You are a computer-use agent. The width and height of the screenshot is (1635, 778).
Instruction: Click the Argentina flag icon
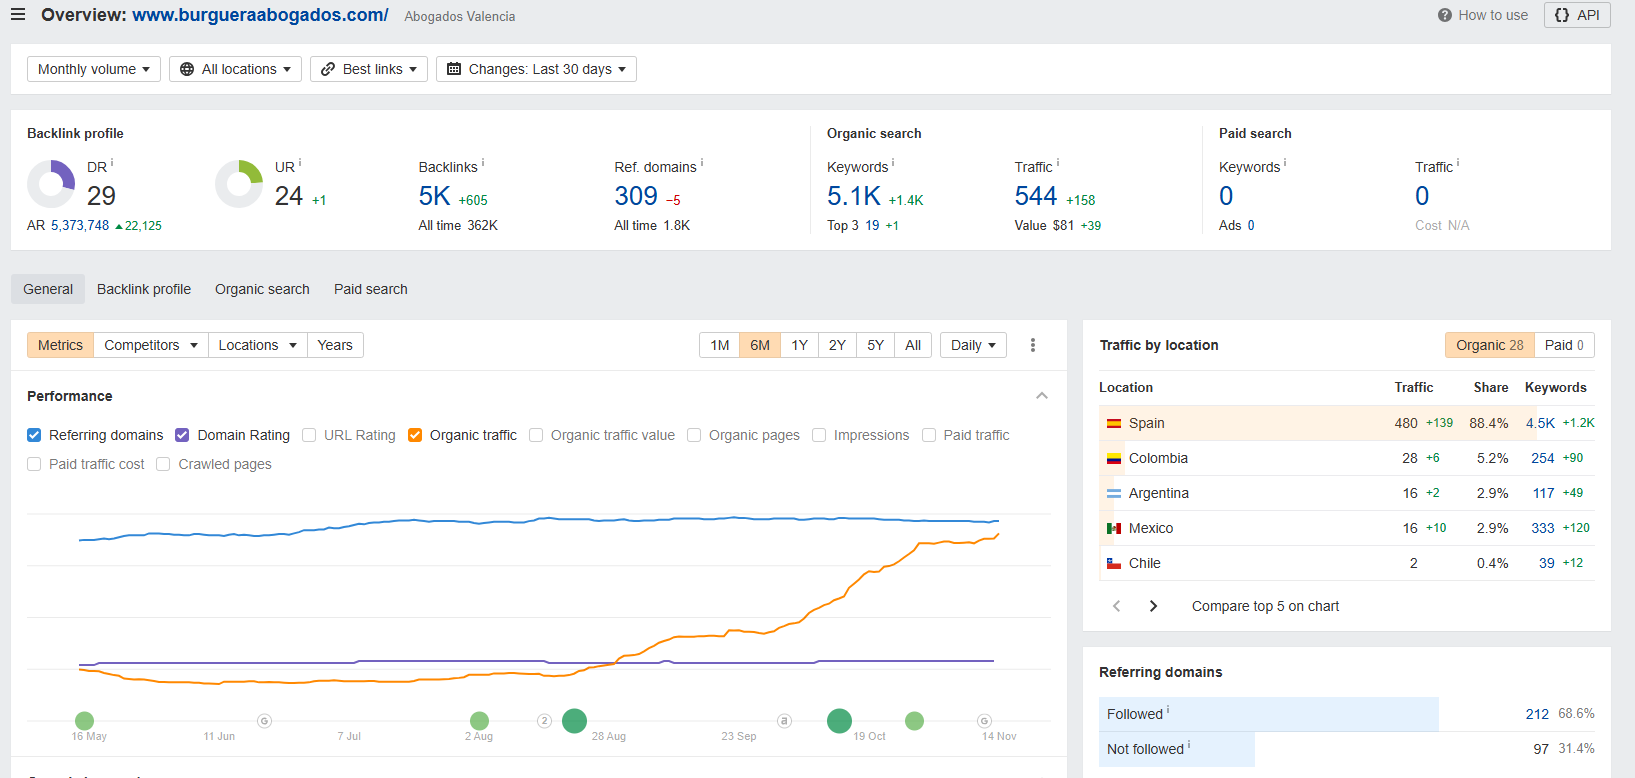(x=1114, y=493)
